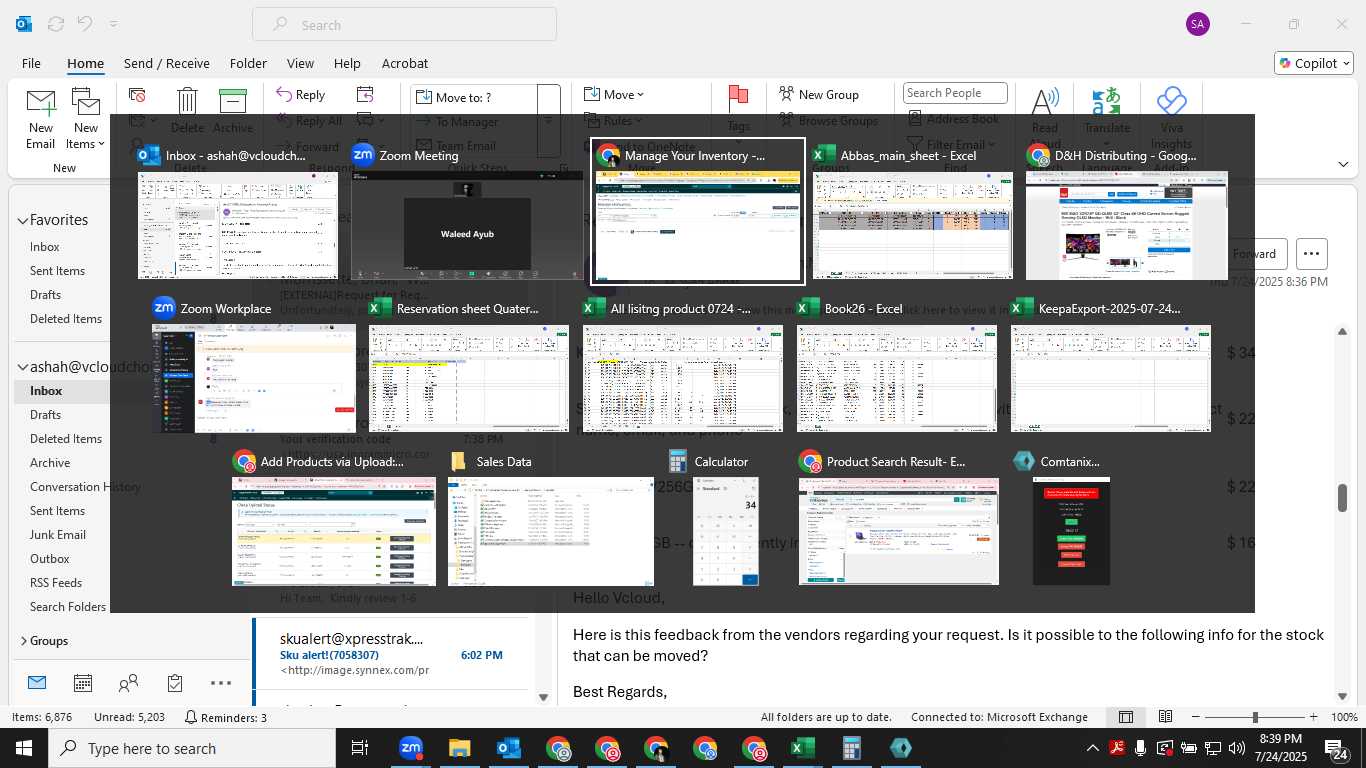Click the Mail navigation icon
The image size is (1366, 768).
pos(37,683)
